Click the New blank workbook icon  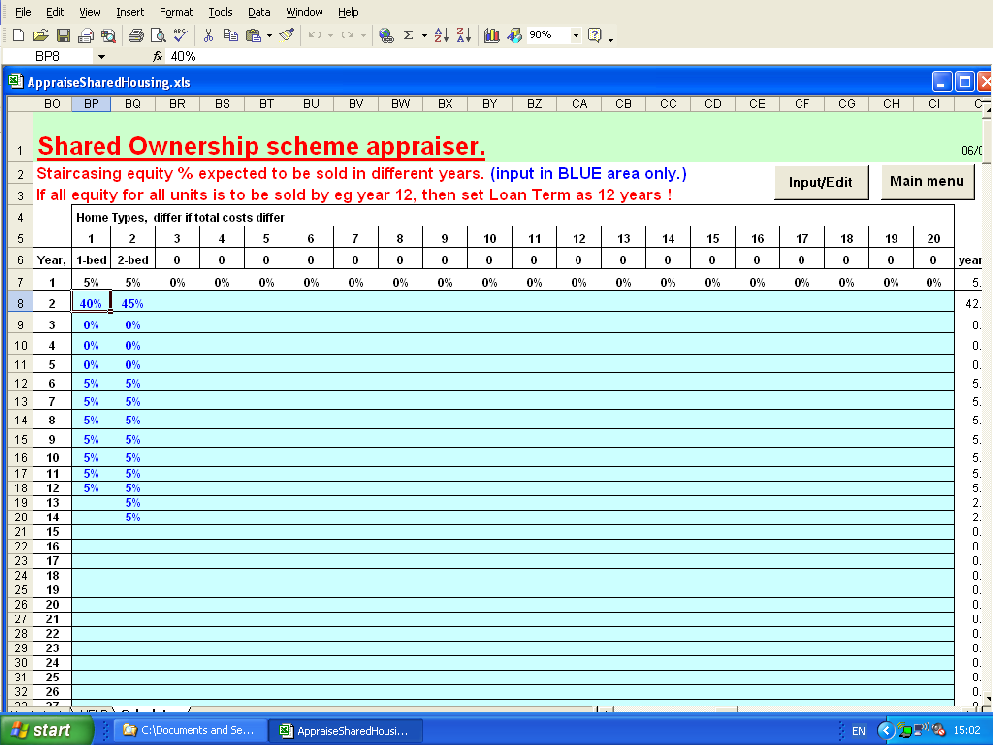(x=18, y=35)
